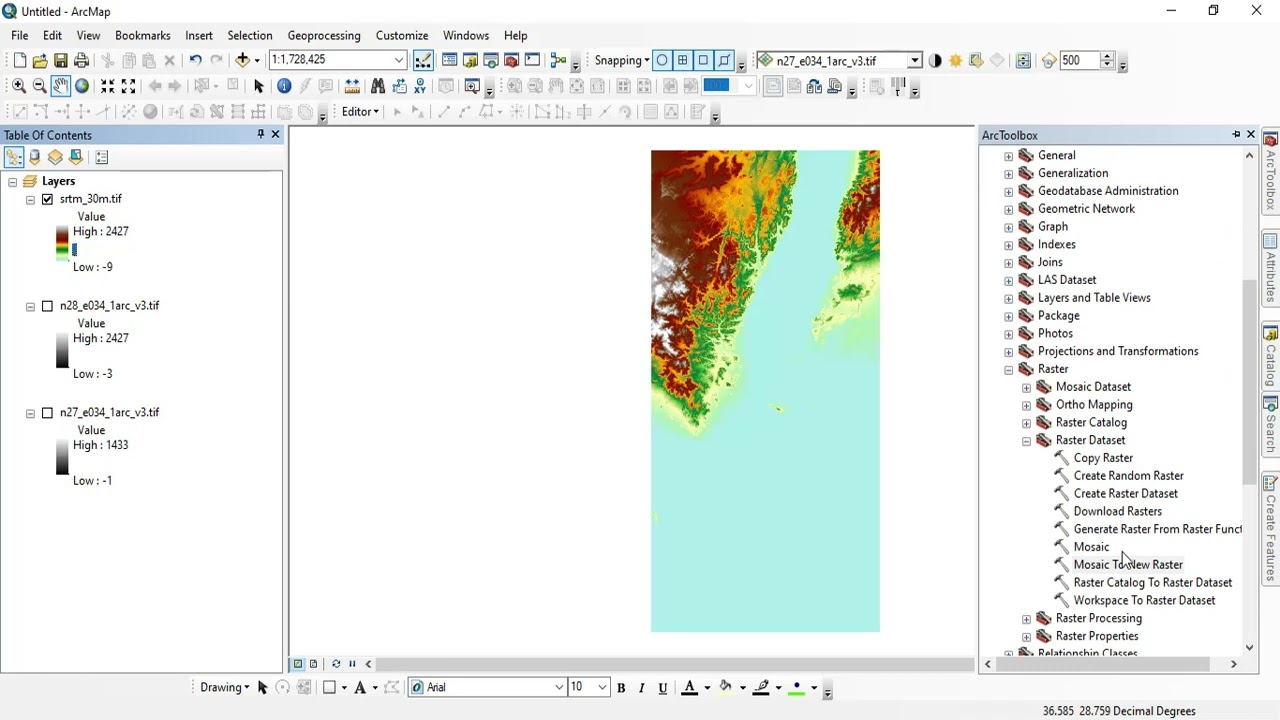Undo the last action
Image resolution: width=1280 pixels, height=720 pixels.
(195, 61)
